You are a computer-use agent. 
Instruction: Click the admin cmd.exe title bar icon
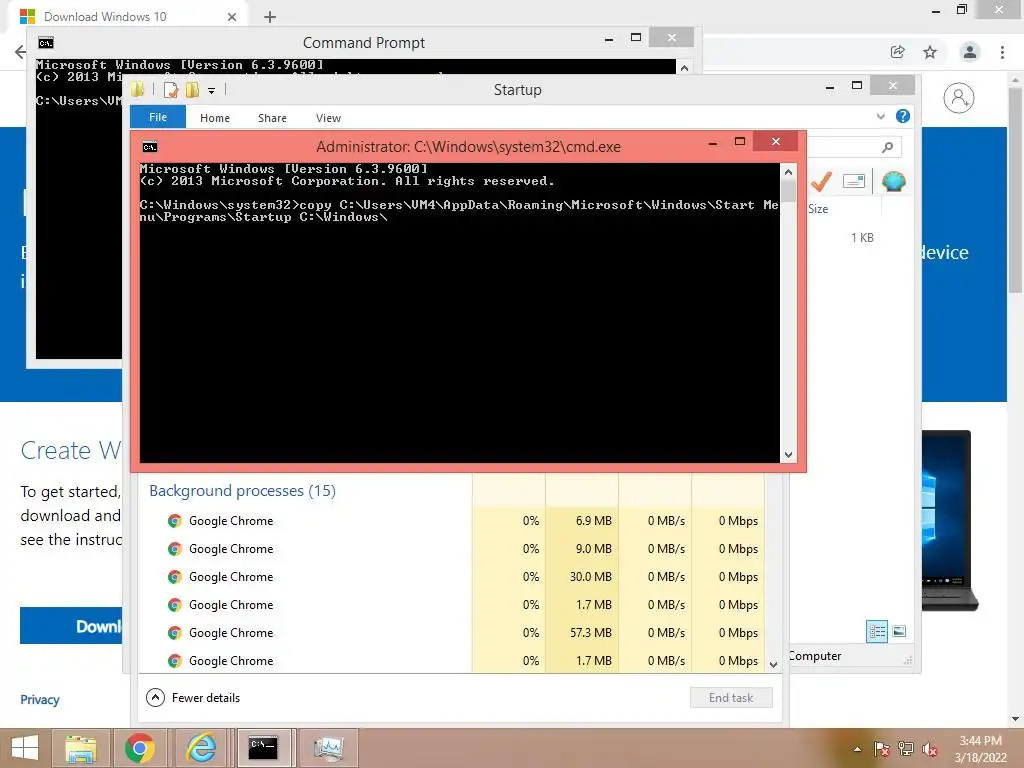(x=150, y=147)
